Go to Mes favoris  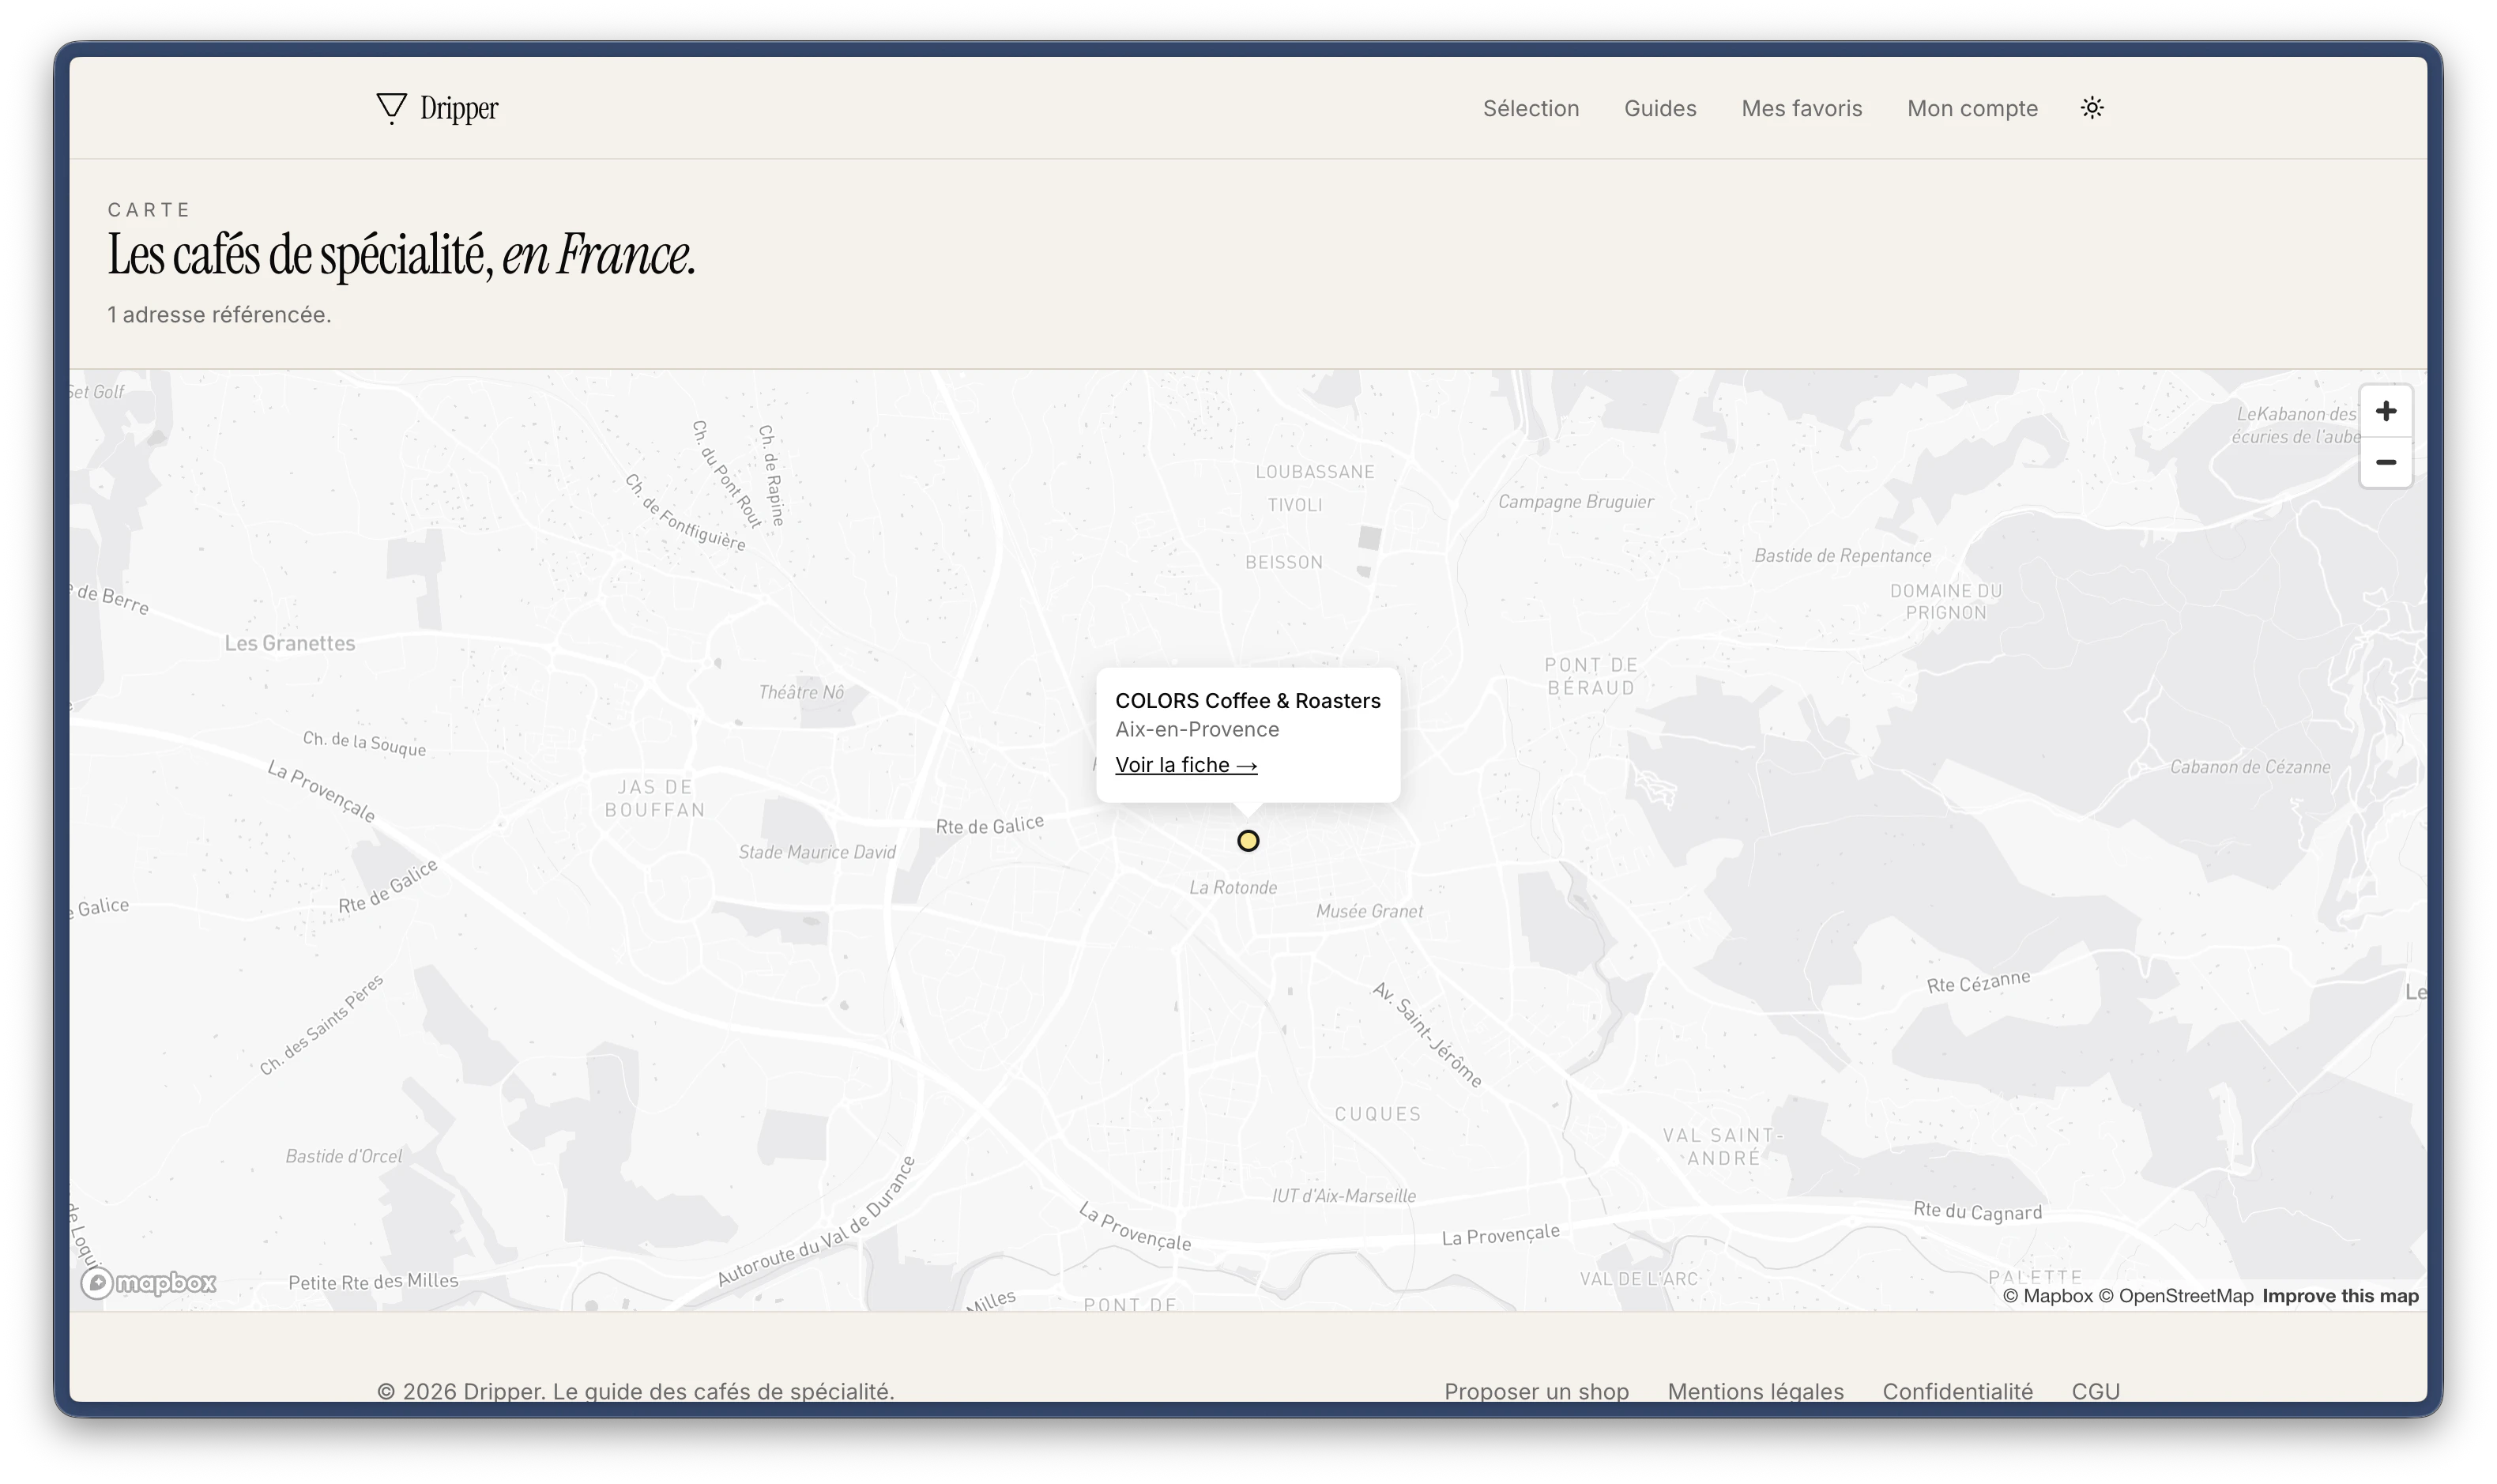(x=1802, y=108)
